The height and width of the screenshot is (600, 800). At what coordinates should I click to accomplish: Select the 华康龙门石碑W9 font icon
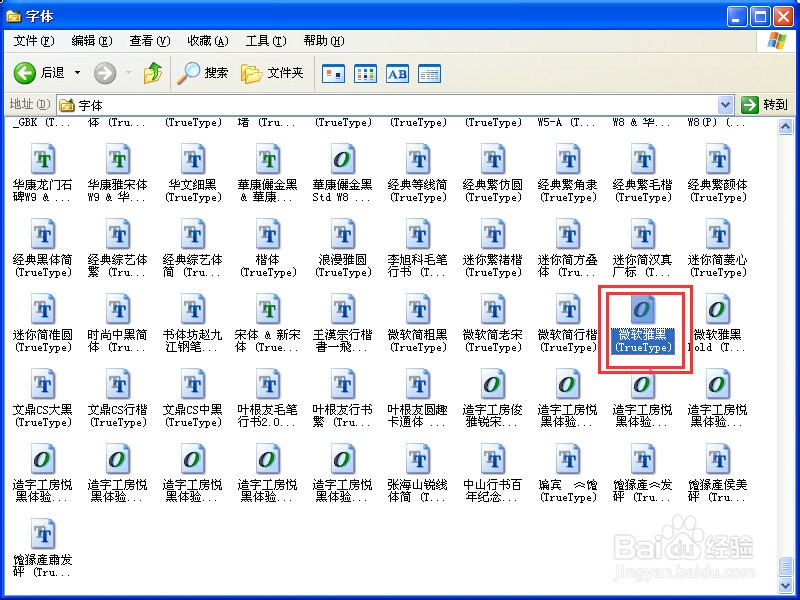click(x=43, y=159)
